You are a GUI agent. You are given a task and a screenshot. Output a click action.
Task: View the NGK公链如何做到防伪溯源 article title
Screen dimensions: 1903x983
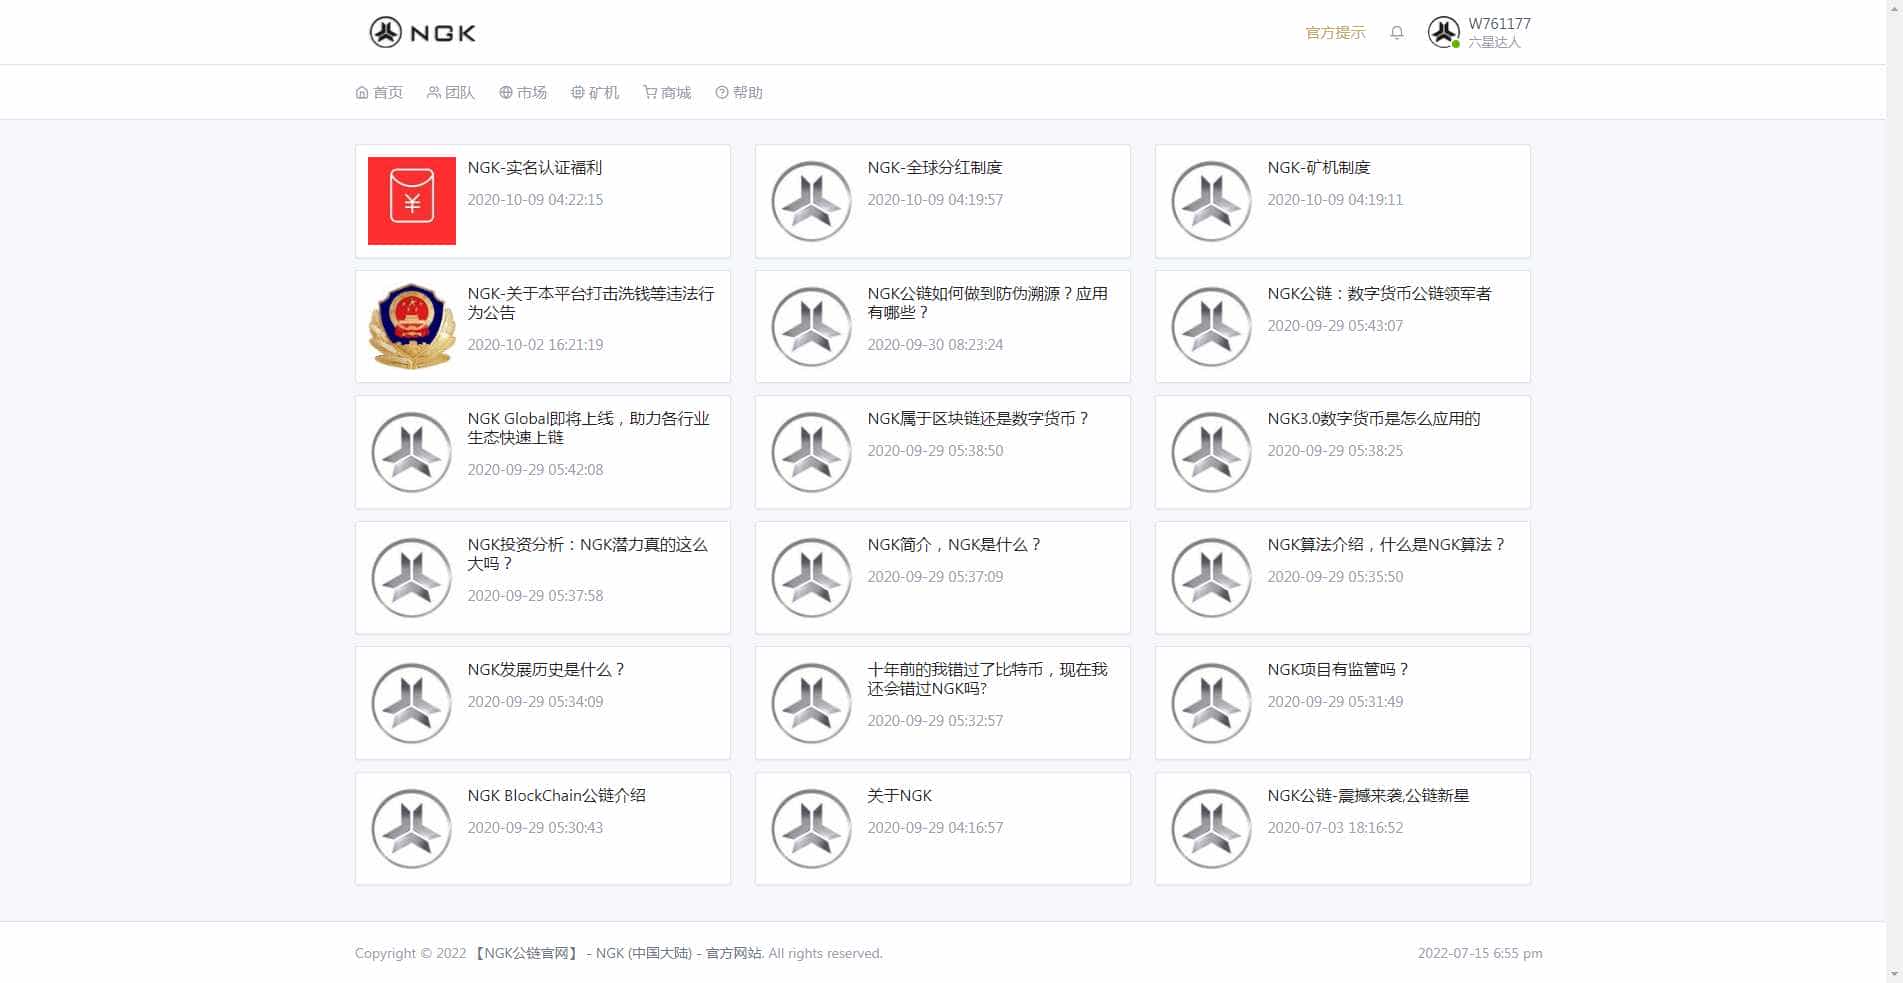(x=988, y=303)
